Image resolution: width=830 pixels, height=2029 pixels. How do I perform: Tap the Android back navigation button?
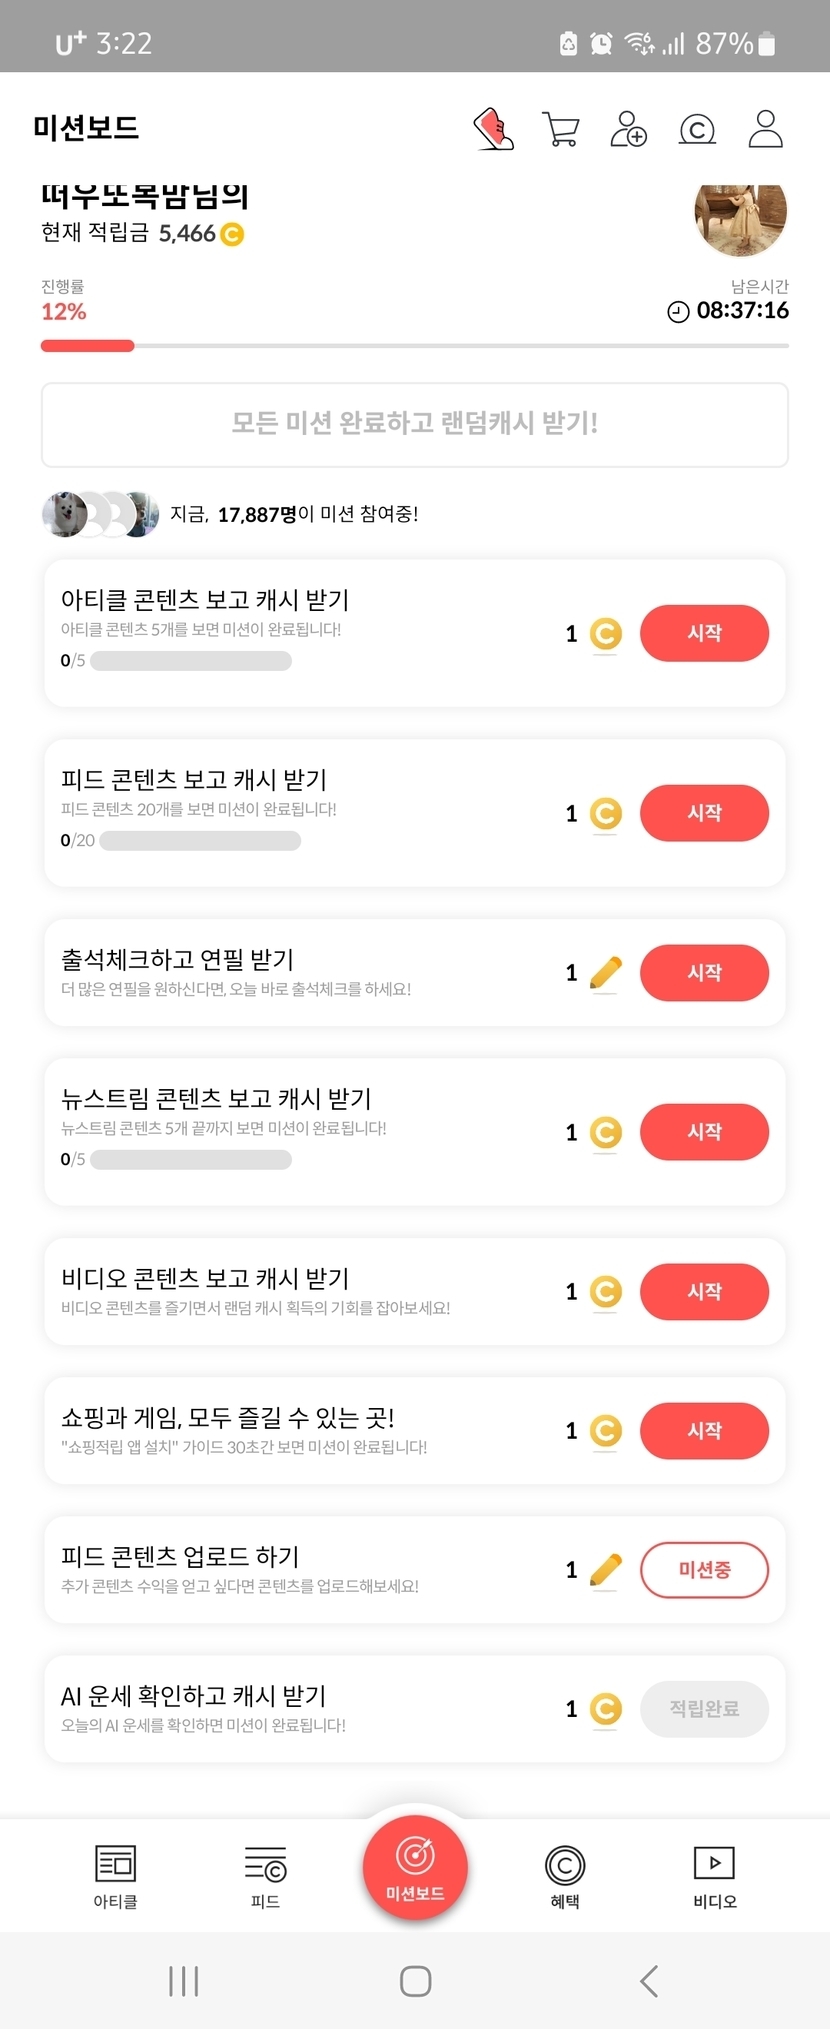point(649,1980)
